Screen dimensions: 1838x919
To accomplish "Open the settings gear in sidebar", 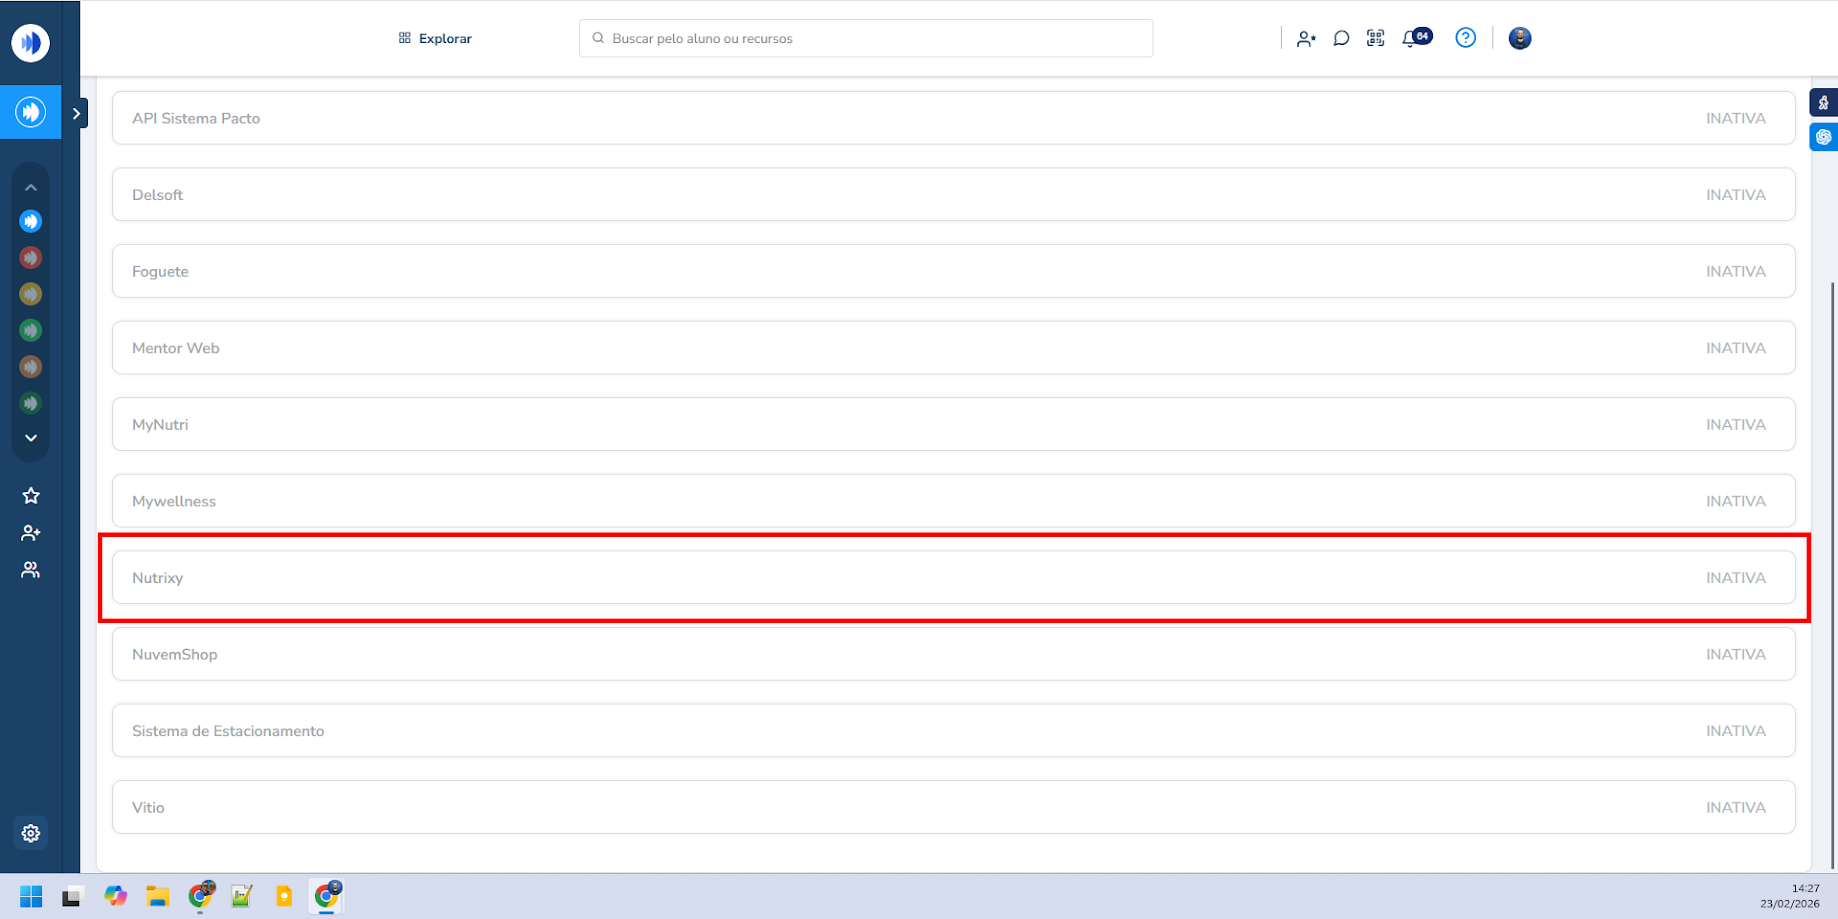I will point(31,833).
